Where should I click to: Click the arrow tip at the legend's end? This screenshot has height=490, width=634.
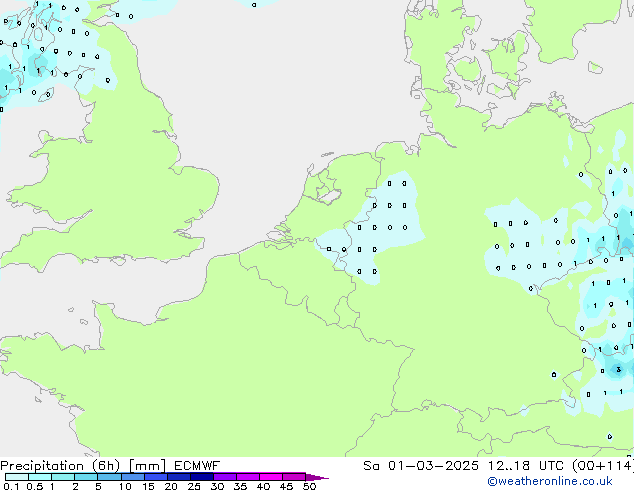point(324,477)
